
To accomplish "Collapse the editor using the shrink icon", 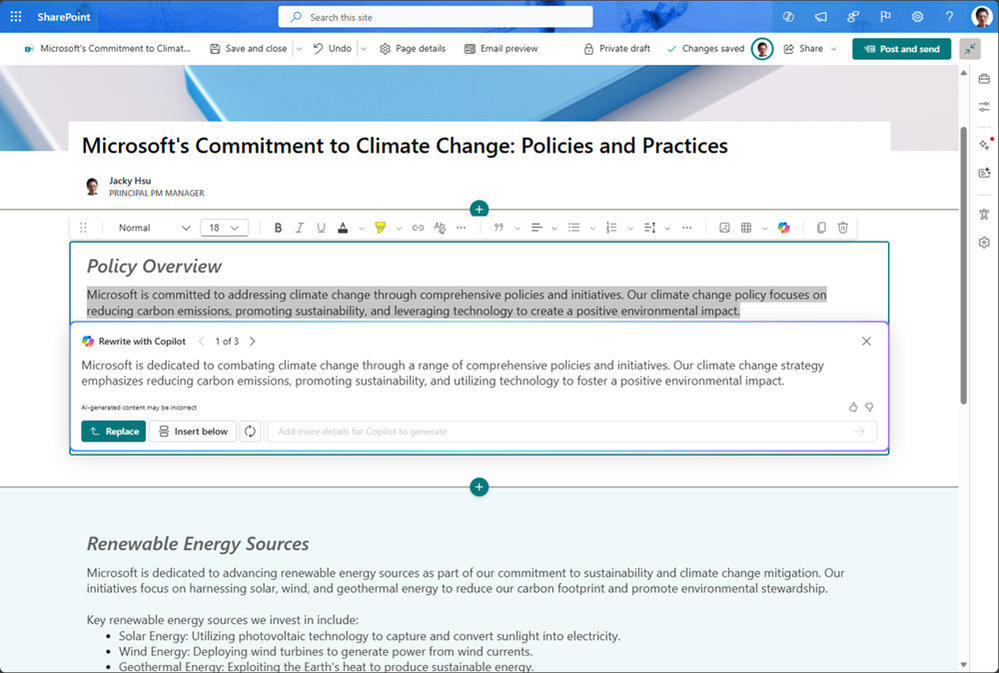I will (970, 49).
